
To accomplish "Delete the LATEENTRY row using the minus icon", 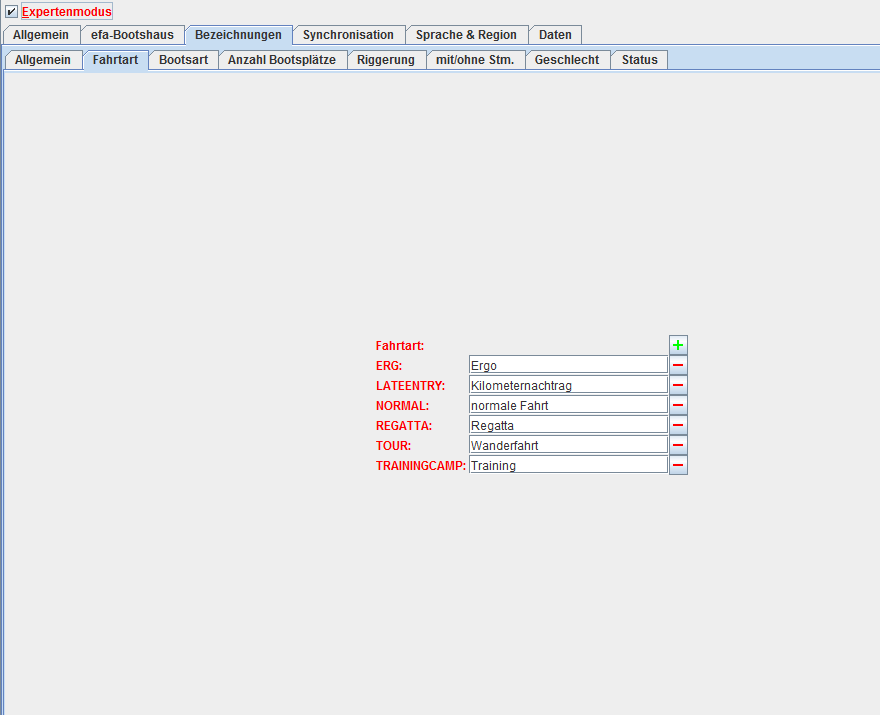I will 678,385.
